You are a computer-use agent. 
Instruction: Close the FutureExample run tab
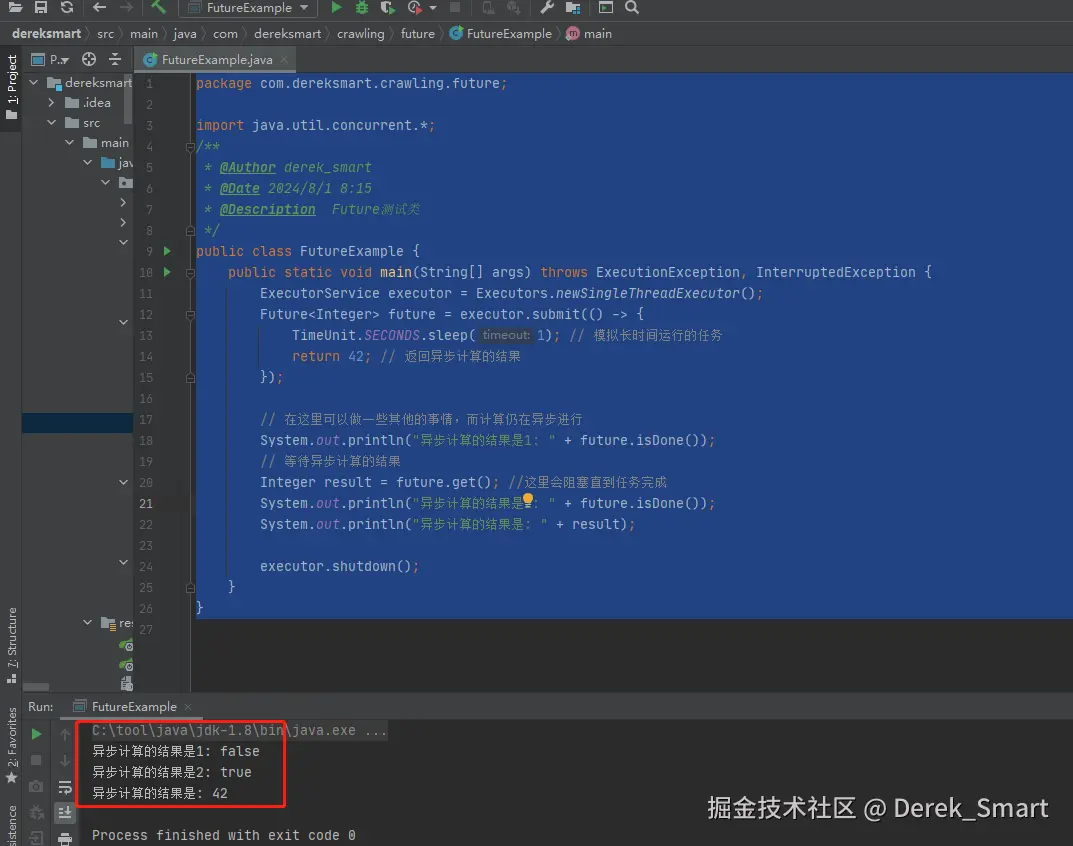tap(188, 707)
